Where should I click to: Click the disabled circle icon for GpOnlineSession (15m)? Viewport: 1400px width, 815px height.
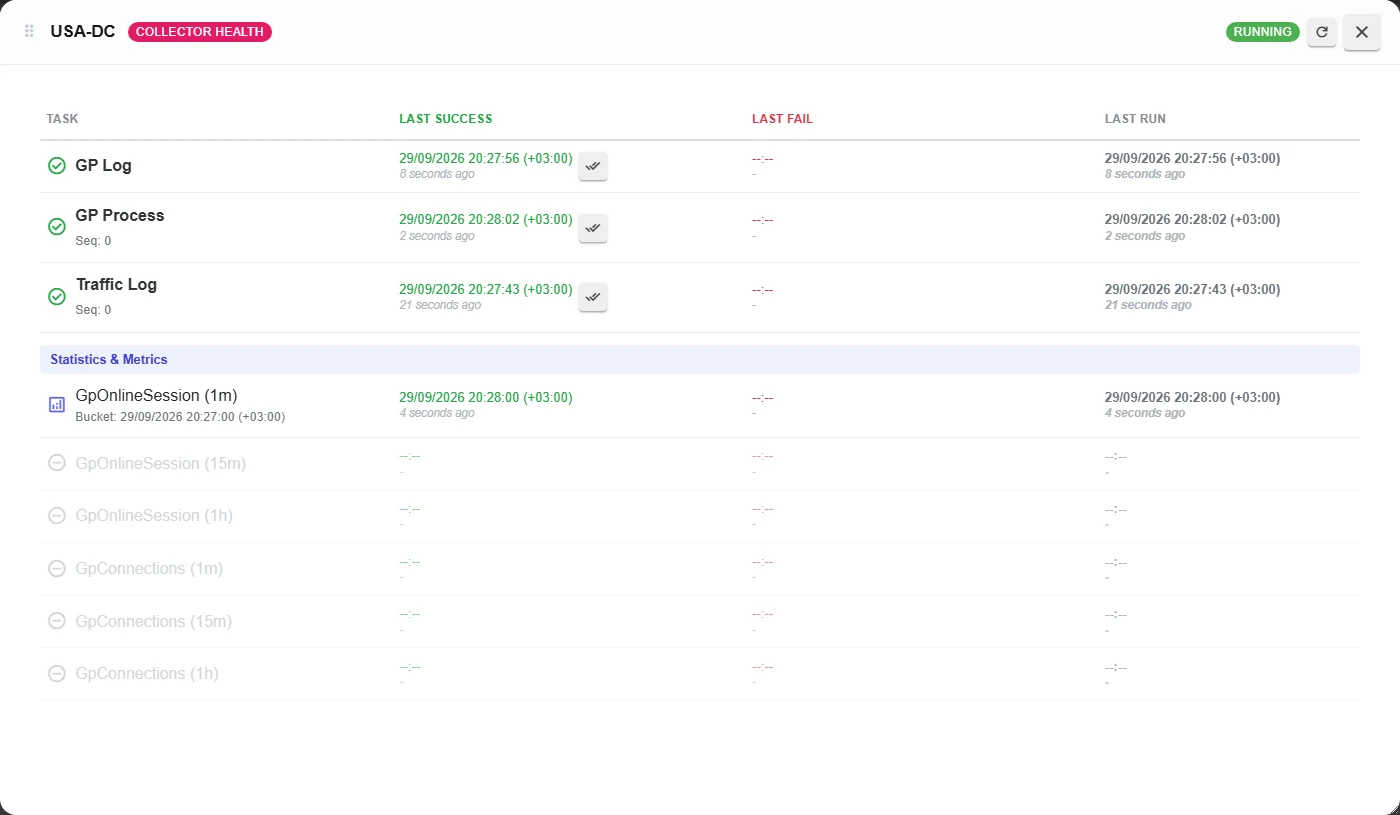(57, 464)
